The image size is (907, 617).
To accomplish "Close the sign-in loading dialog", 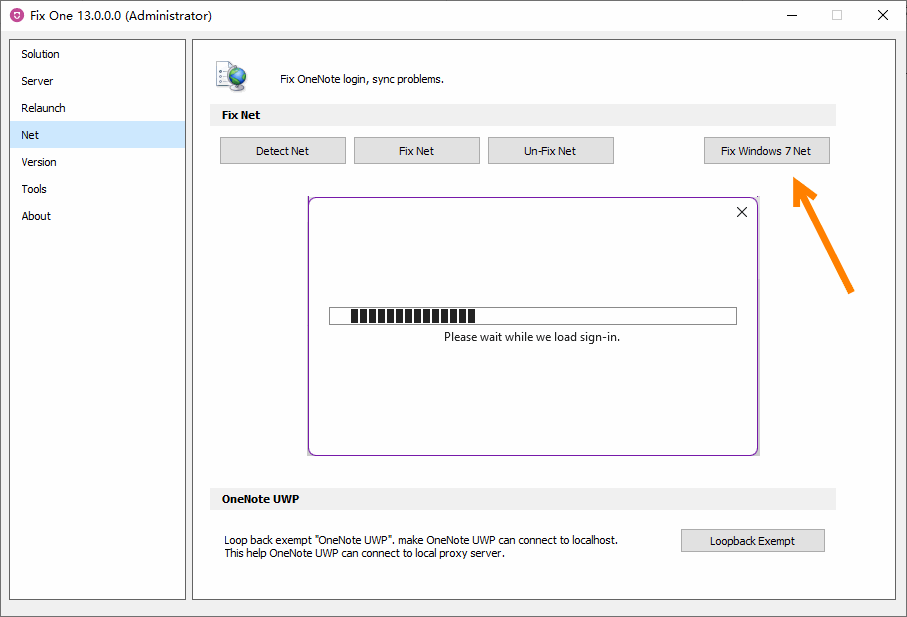I will click(x=742, y=212).
